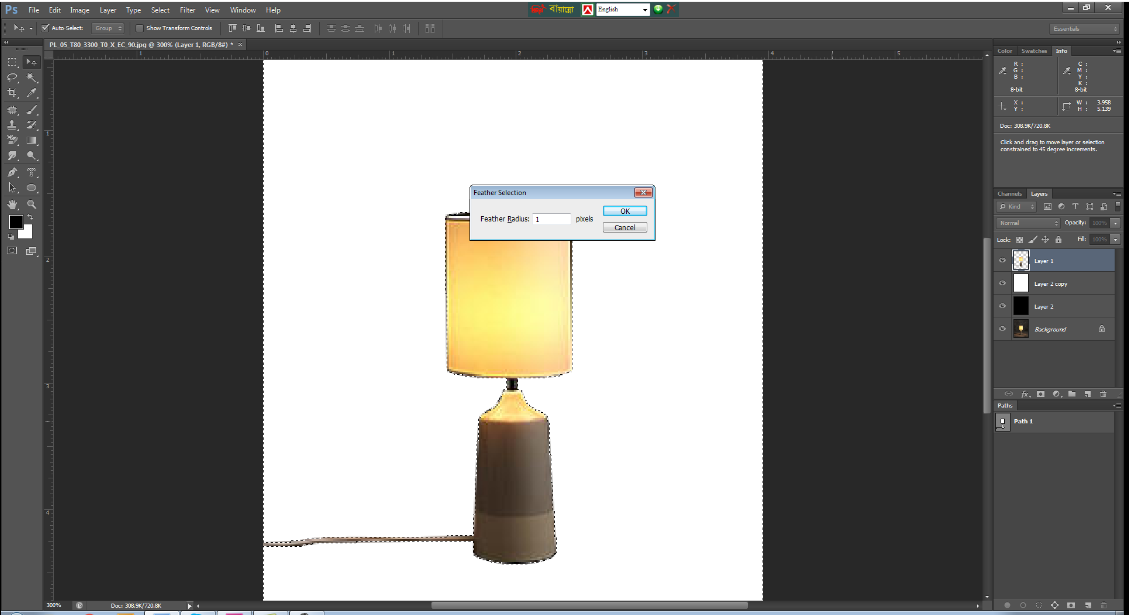Open the Opacity dropdown arrow

[x=1115, y=222]
